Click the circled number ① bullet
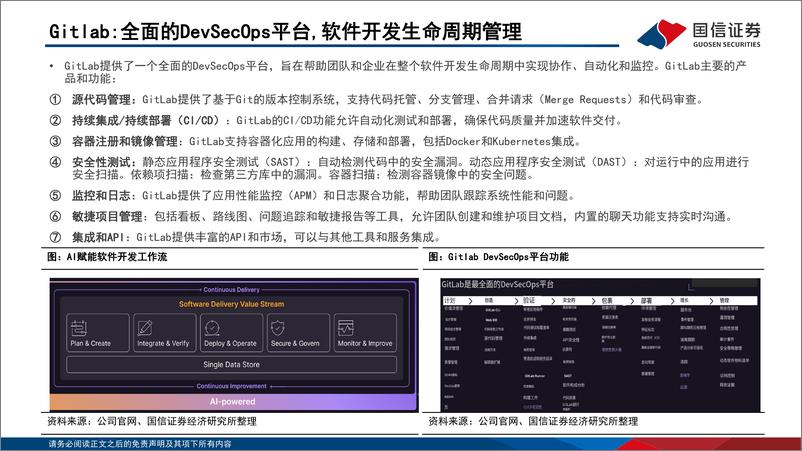The height and width of the screenshot is (451, 802). (x=55, y=100)
